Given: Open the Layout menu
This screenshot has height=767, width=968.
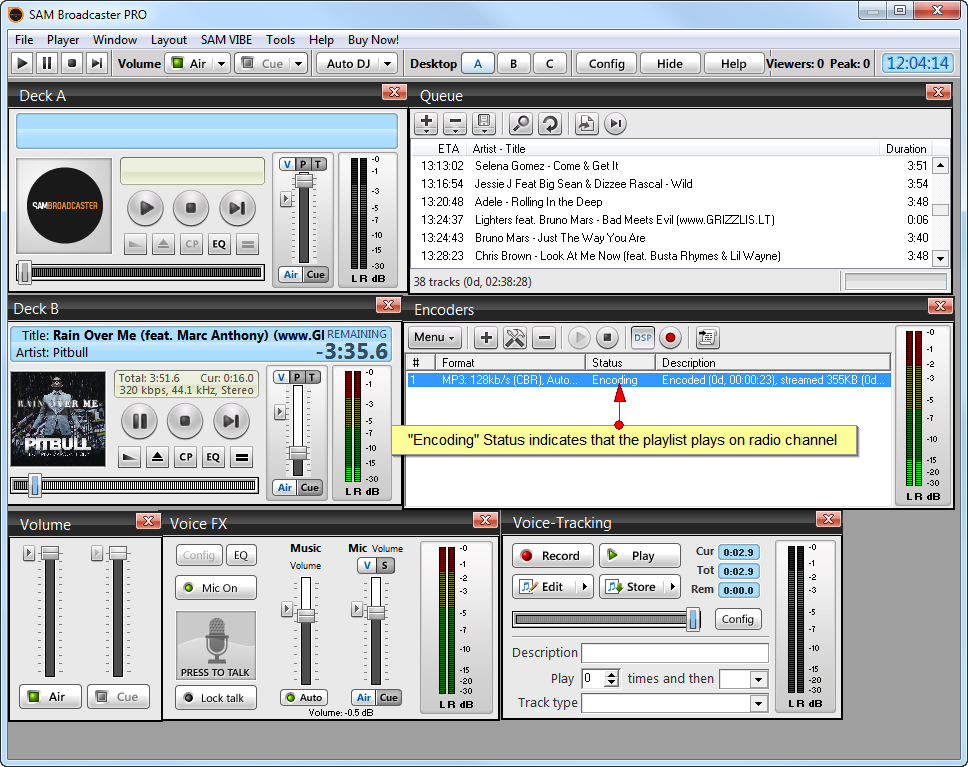Looking at the screenshot, I should [169, 40].
